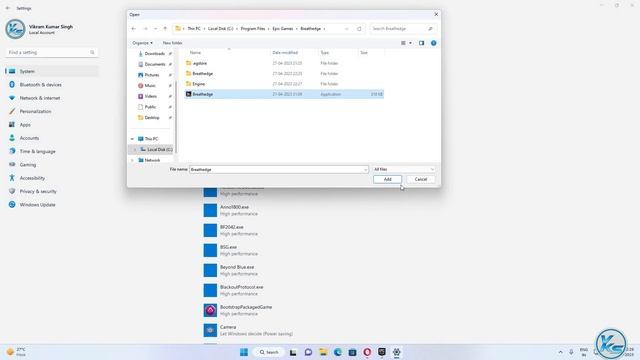Click the New folder button
Image resolution: width=640 pixels, height=360 pixels.
tap(172, 43)
